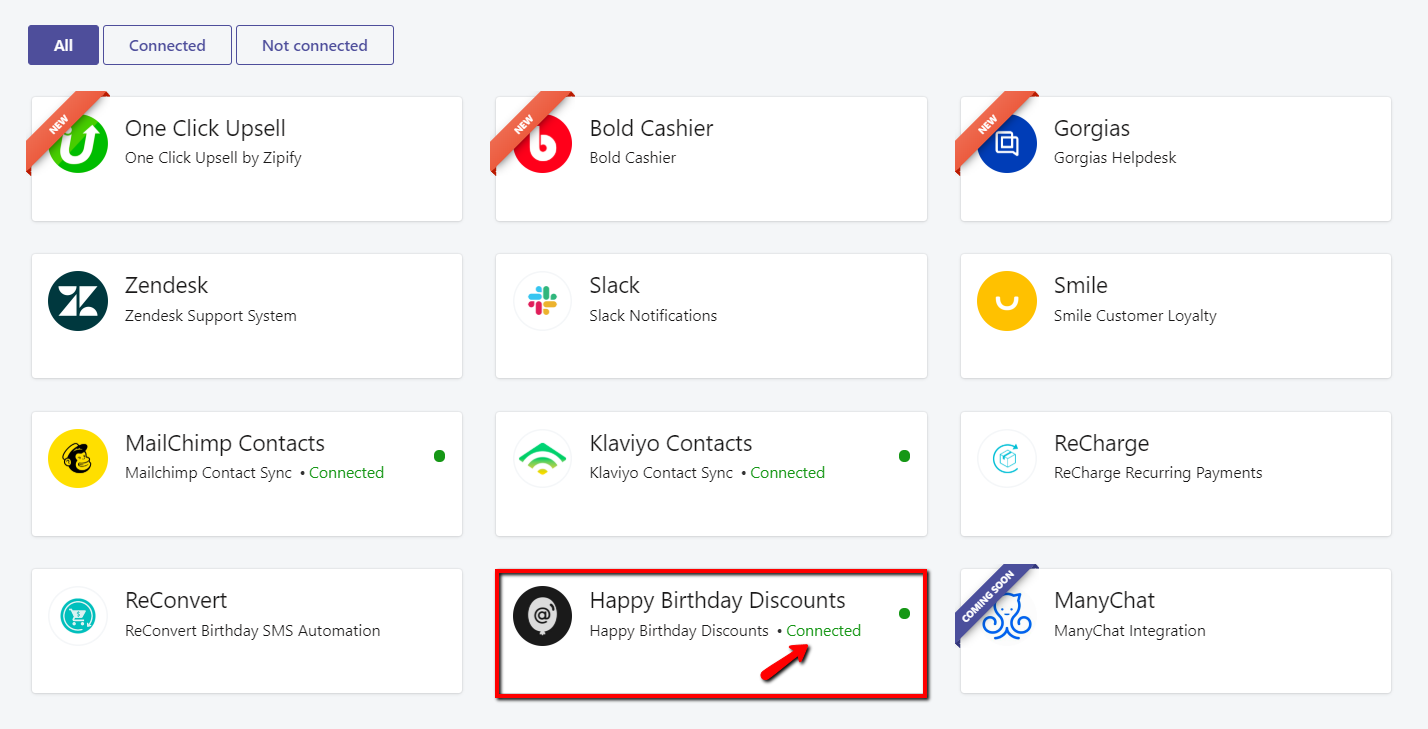Click 'One Click Upsell by Zipify' description
Image resolution: width=1428 pixels, height=729 pixels.
(213, 158)
